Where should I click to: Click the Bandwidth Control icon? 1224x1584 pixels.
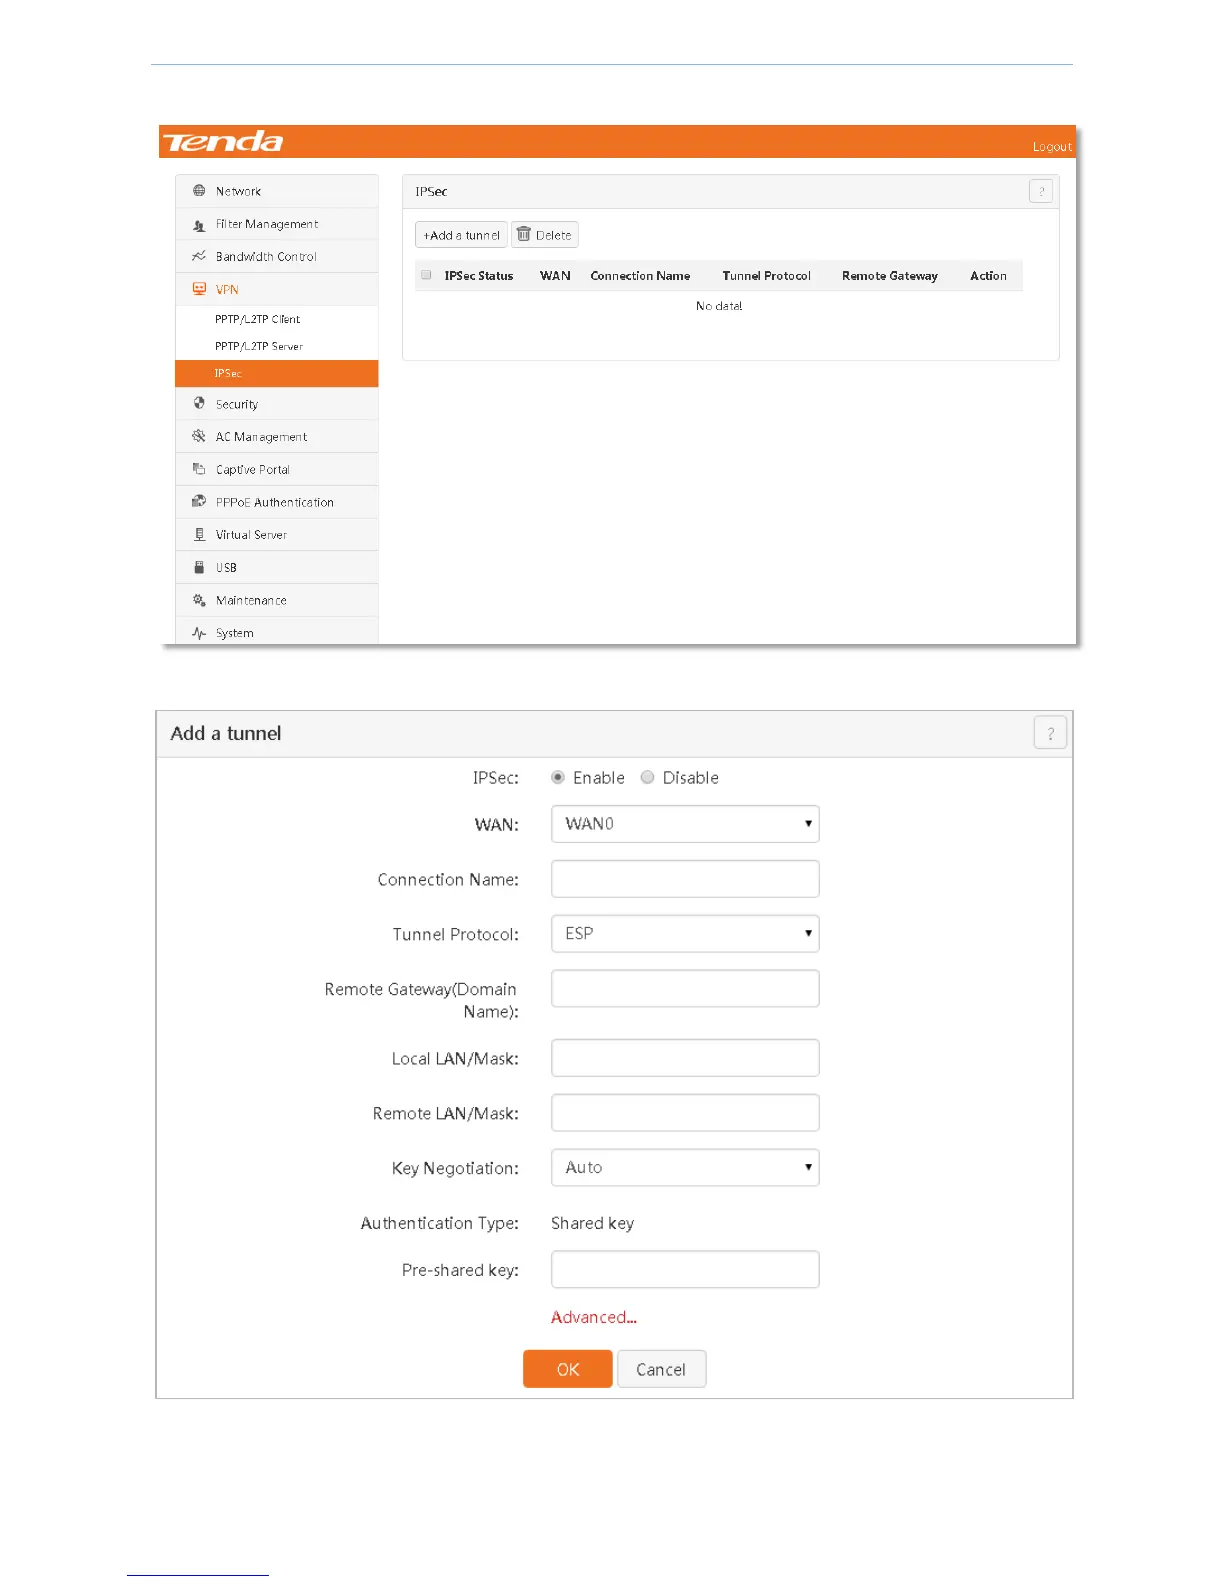tap(199, 256)
